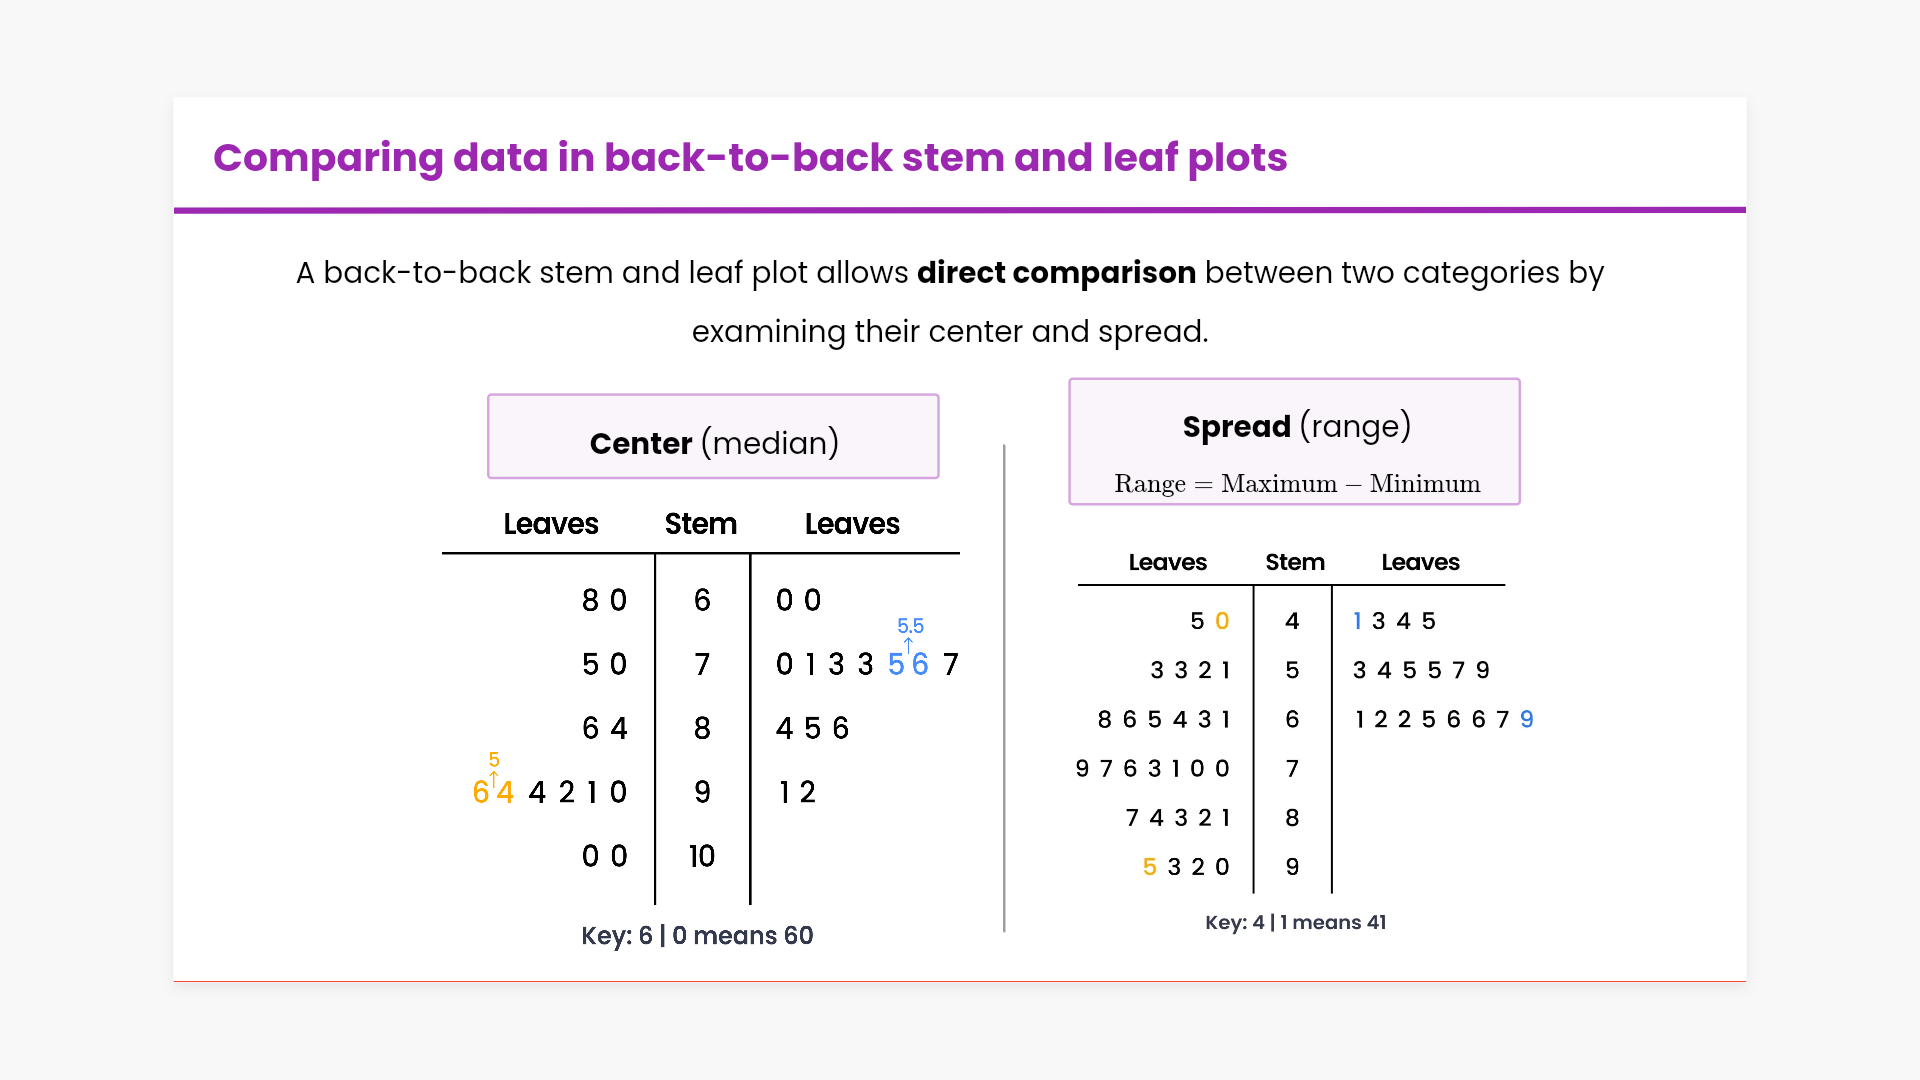Viewport: 1920px width, 1080px height.
Task: Click the Range = Maximum – Minimum formula
Action: [x=1296, y=484]
